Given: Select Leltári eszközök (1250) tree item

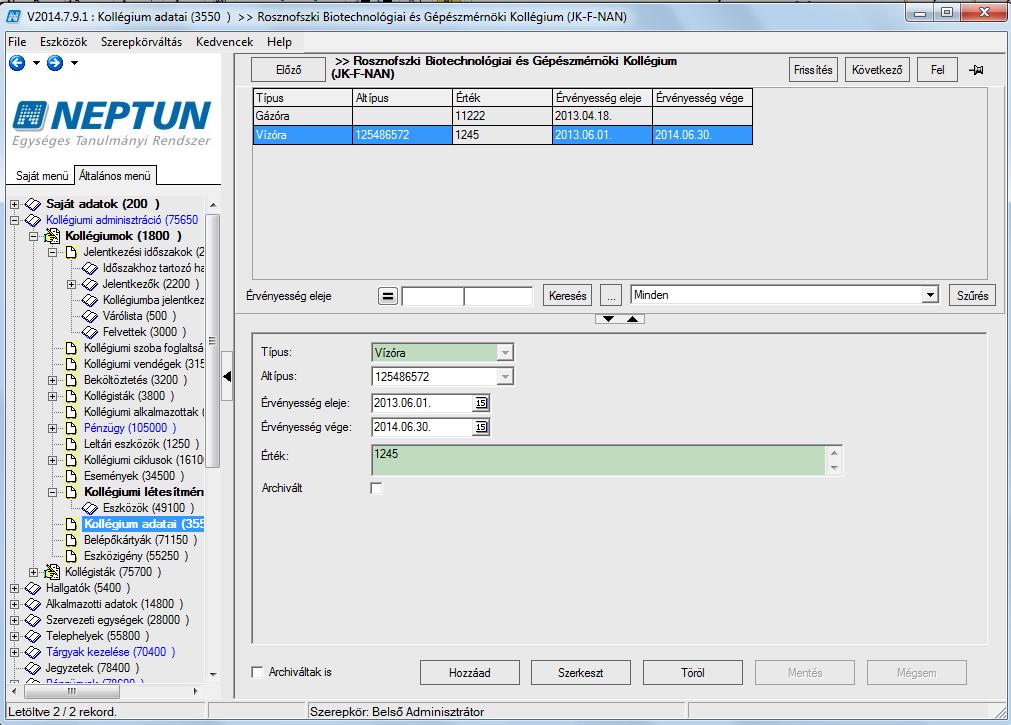Looking at the screenshot, I should coord(141,444).
